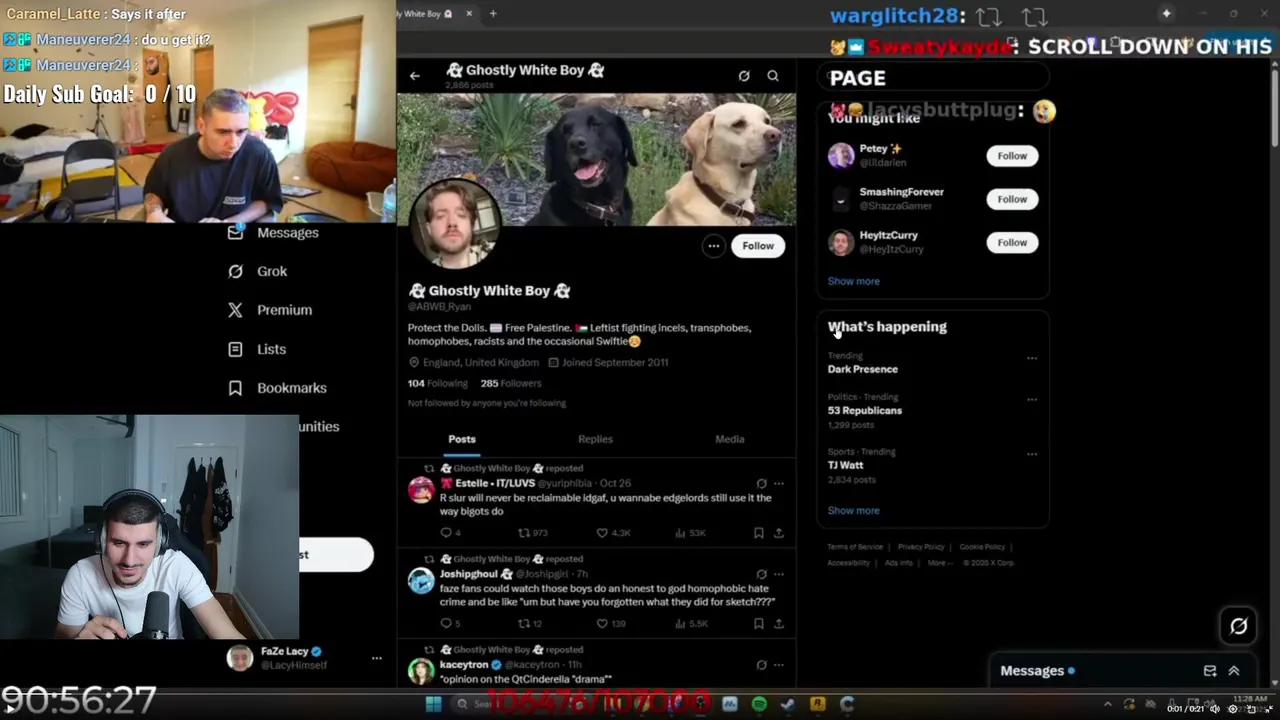Image resolution: width=1280 pixels, height=720 pixels.
Task: Open the Privacy Policy footer link
Action: click(921, 547)
